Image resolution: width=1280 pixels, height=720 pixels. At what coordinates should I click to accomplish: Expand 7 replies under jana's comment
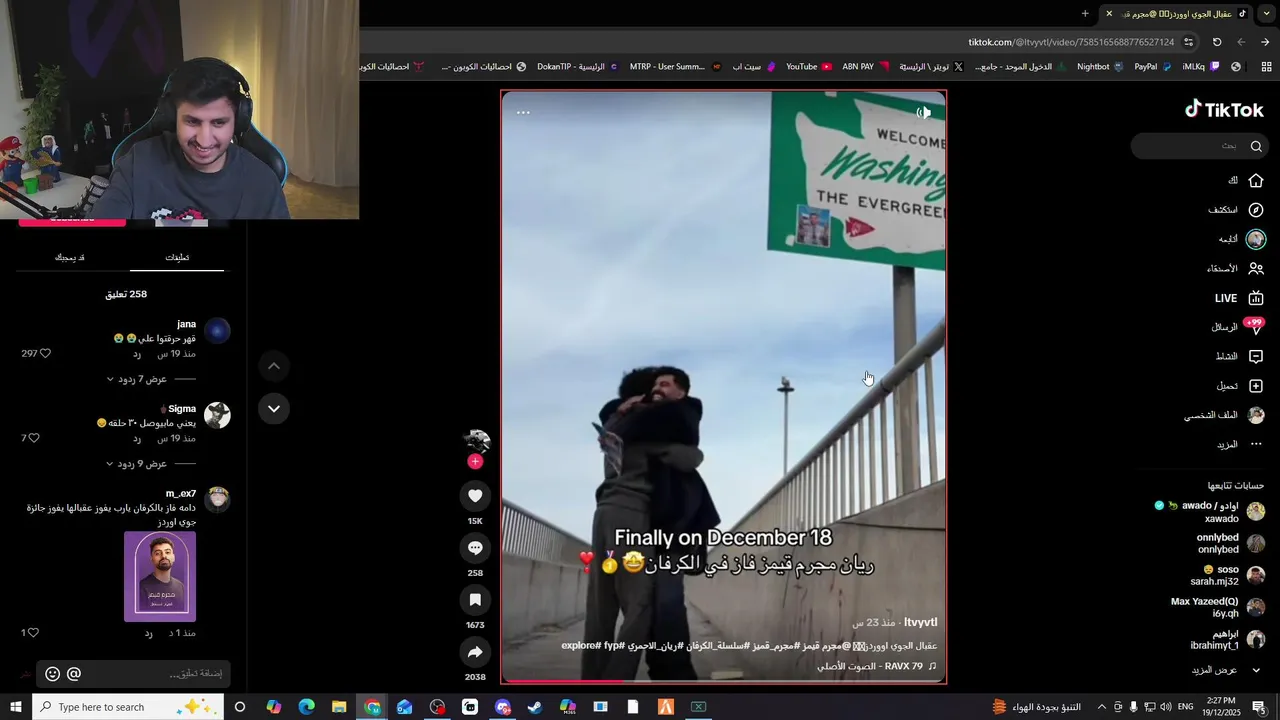(136, 379)
